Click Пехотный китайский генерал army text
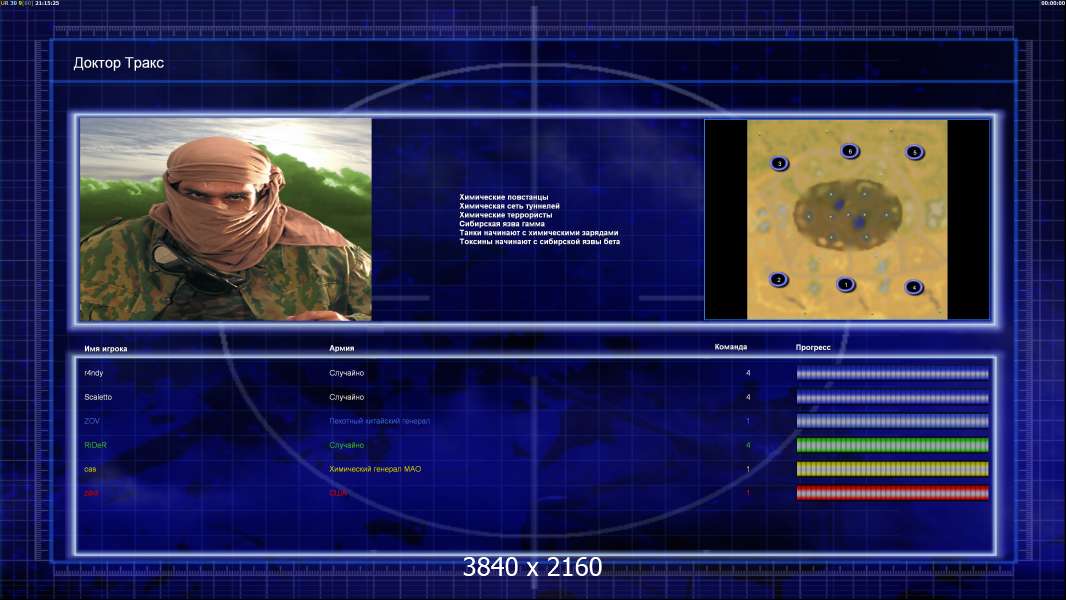Screen dimensions: 1066x600 [x=379, y=421]
